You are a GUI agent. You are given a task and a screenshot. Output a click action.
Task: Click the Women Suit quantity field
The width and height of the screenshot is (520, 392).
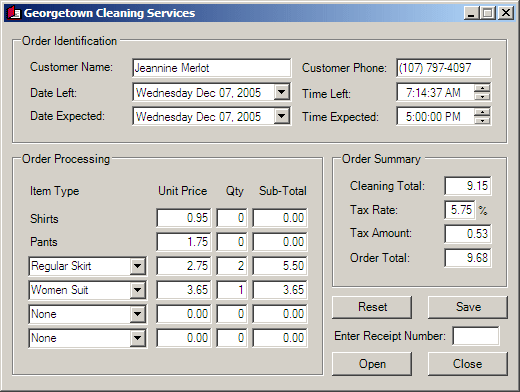232,290
